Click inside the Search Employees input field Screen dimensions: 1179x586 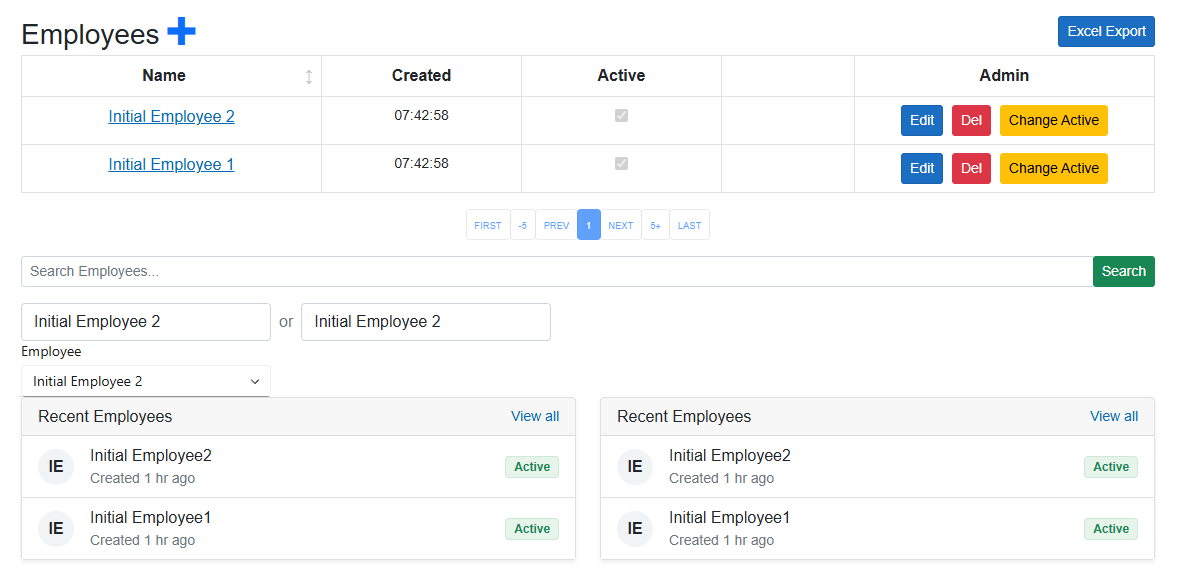click(400, 271)
